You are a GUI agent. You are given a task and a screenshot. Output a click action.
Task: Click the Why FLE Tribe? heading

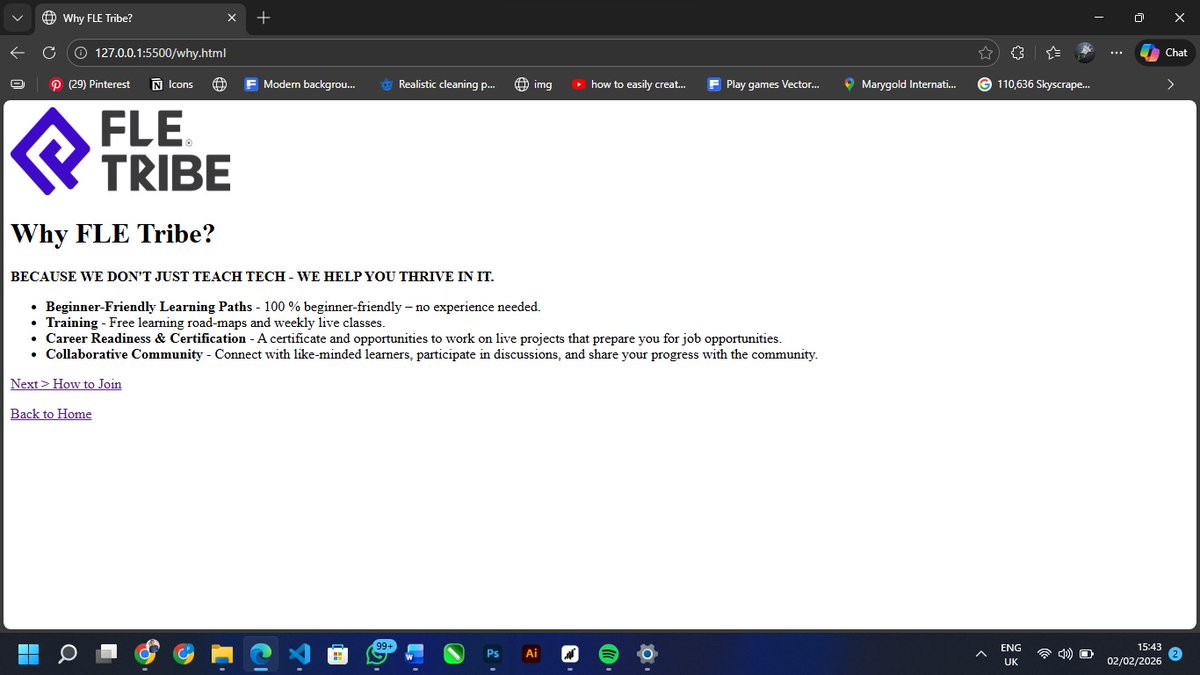(113, 234)
